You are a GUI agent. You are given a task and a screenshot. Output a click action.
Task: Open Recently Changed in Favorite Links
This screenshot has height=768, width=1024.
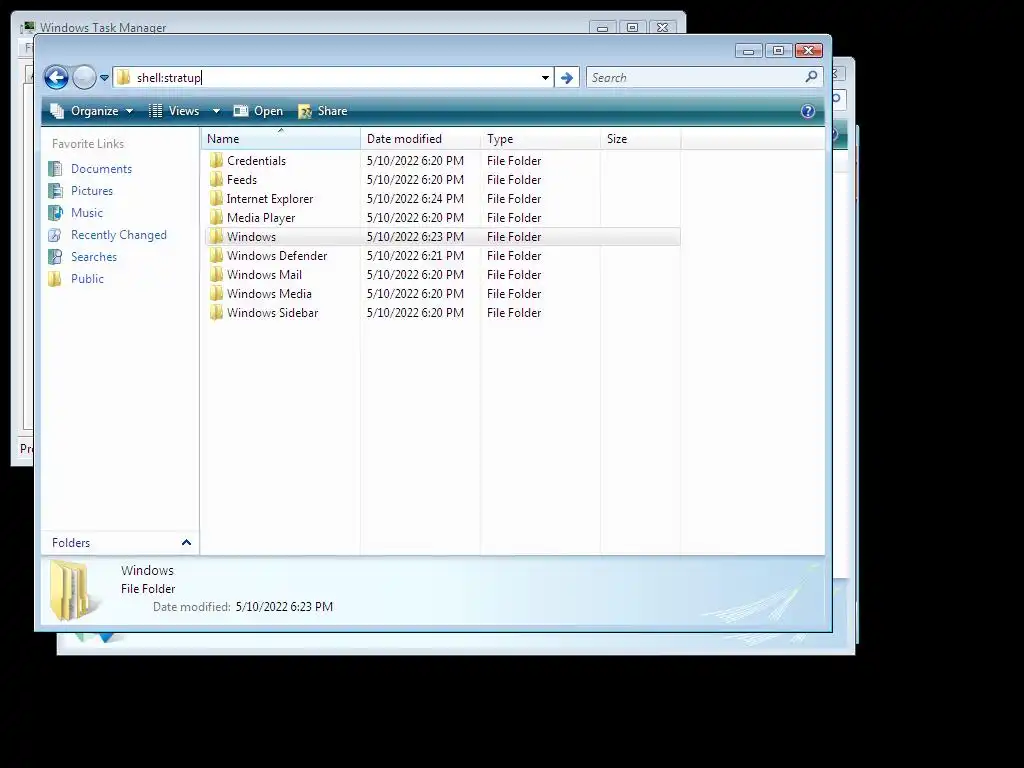[x=119, y=235]
